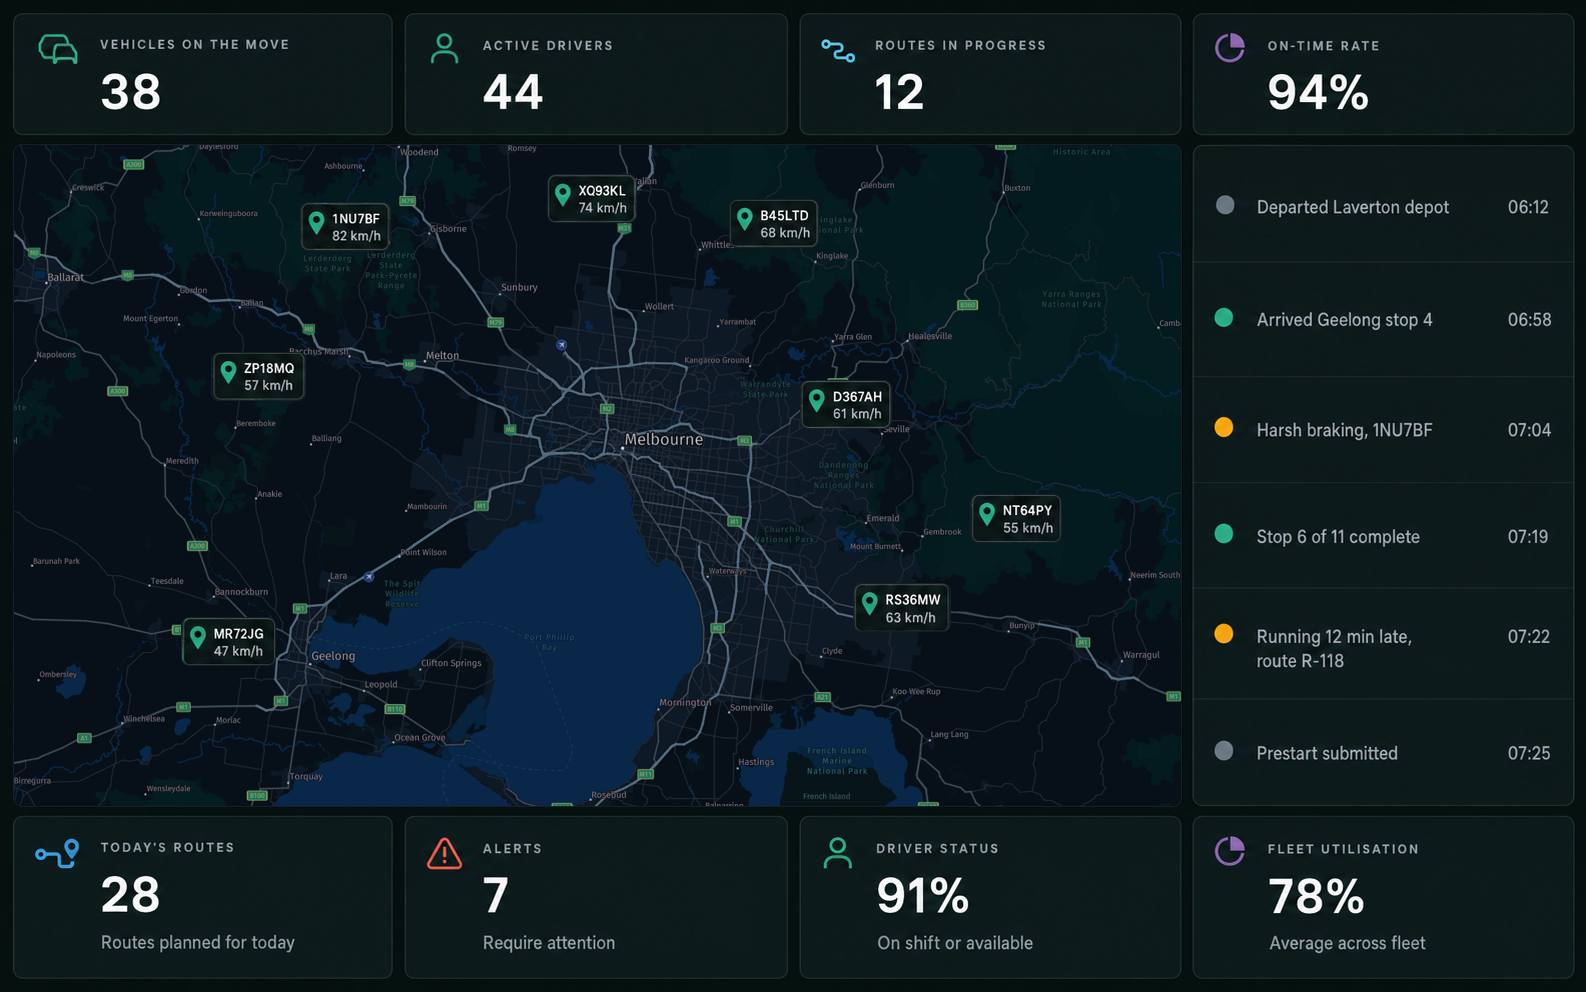Image resolution: width=1586 pixels, height=992 pixels.
Task: Click the 78% fleet utilisation value
Action: tap(1316, 897)
